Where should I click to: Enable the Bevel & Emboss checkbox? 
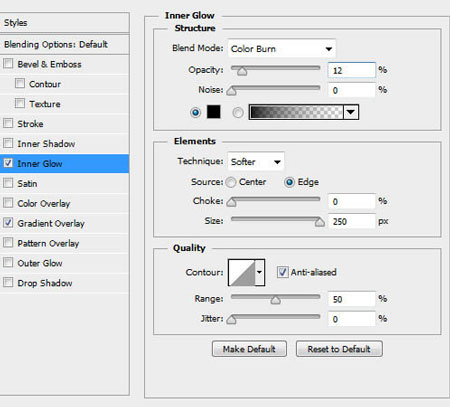click(x=8, y=64)
